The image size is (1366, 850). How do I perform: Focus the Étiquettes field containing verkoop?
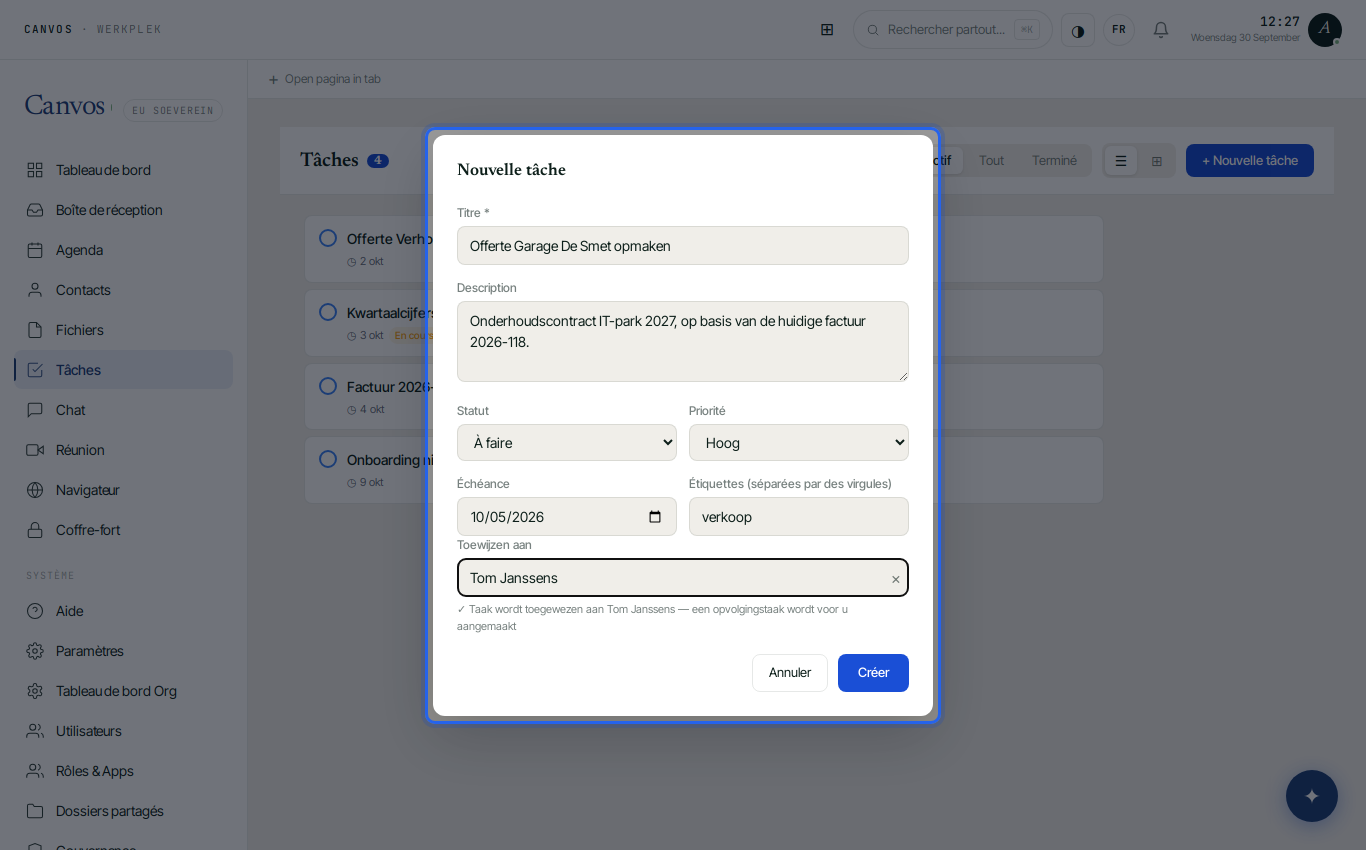[799, 517]
